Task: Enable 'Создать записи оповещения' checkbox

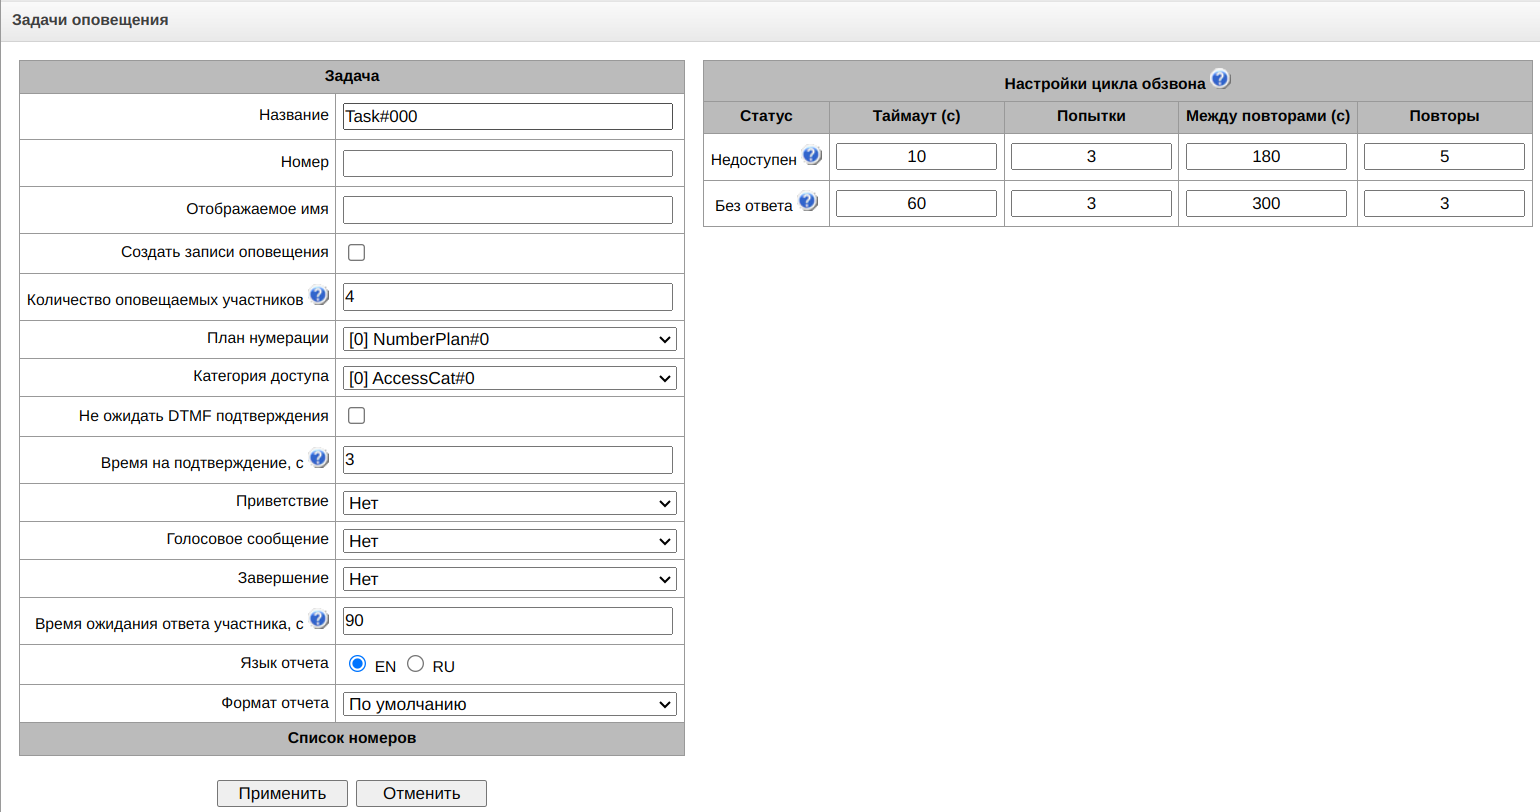Action: (356, 252)
